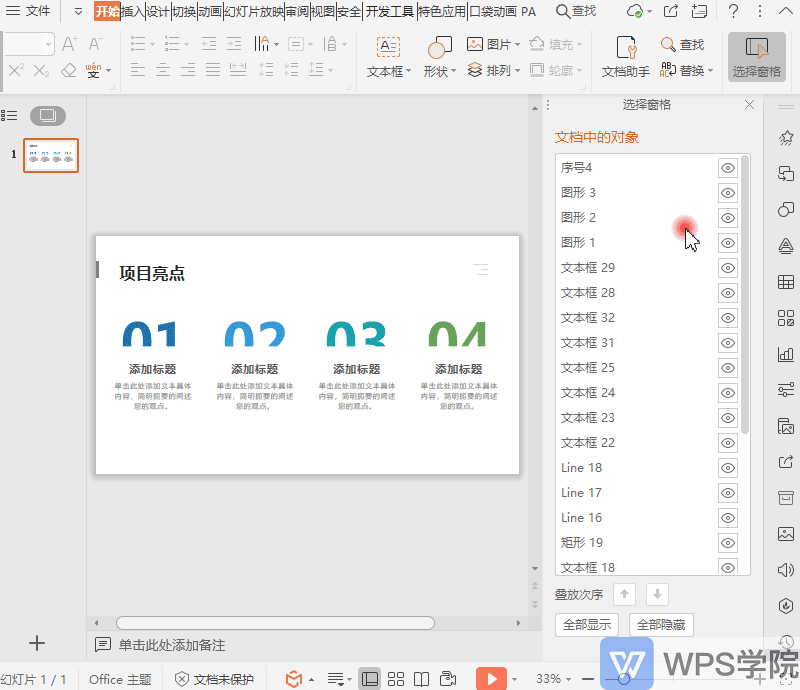Decrease the paragraph indent

click(x=209, y=44)
